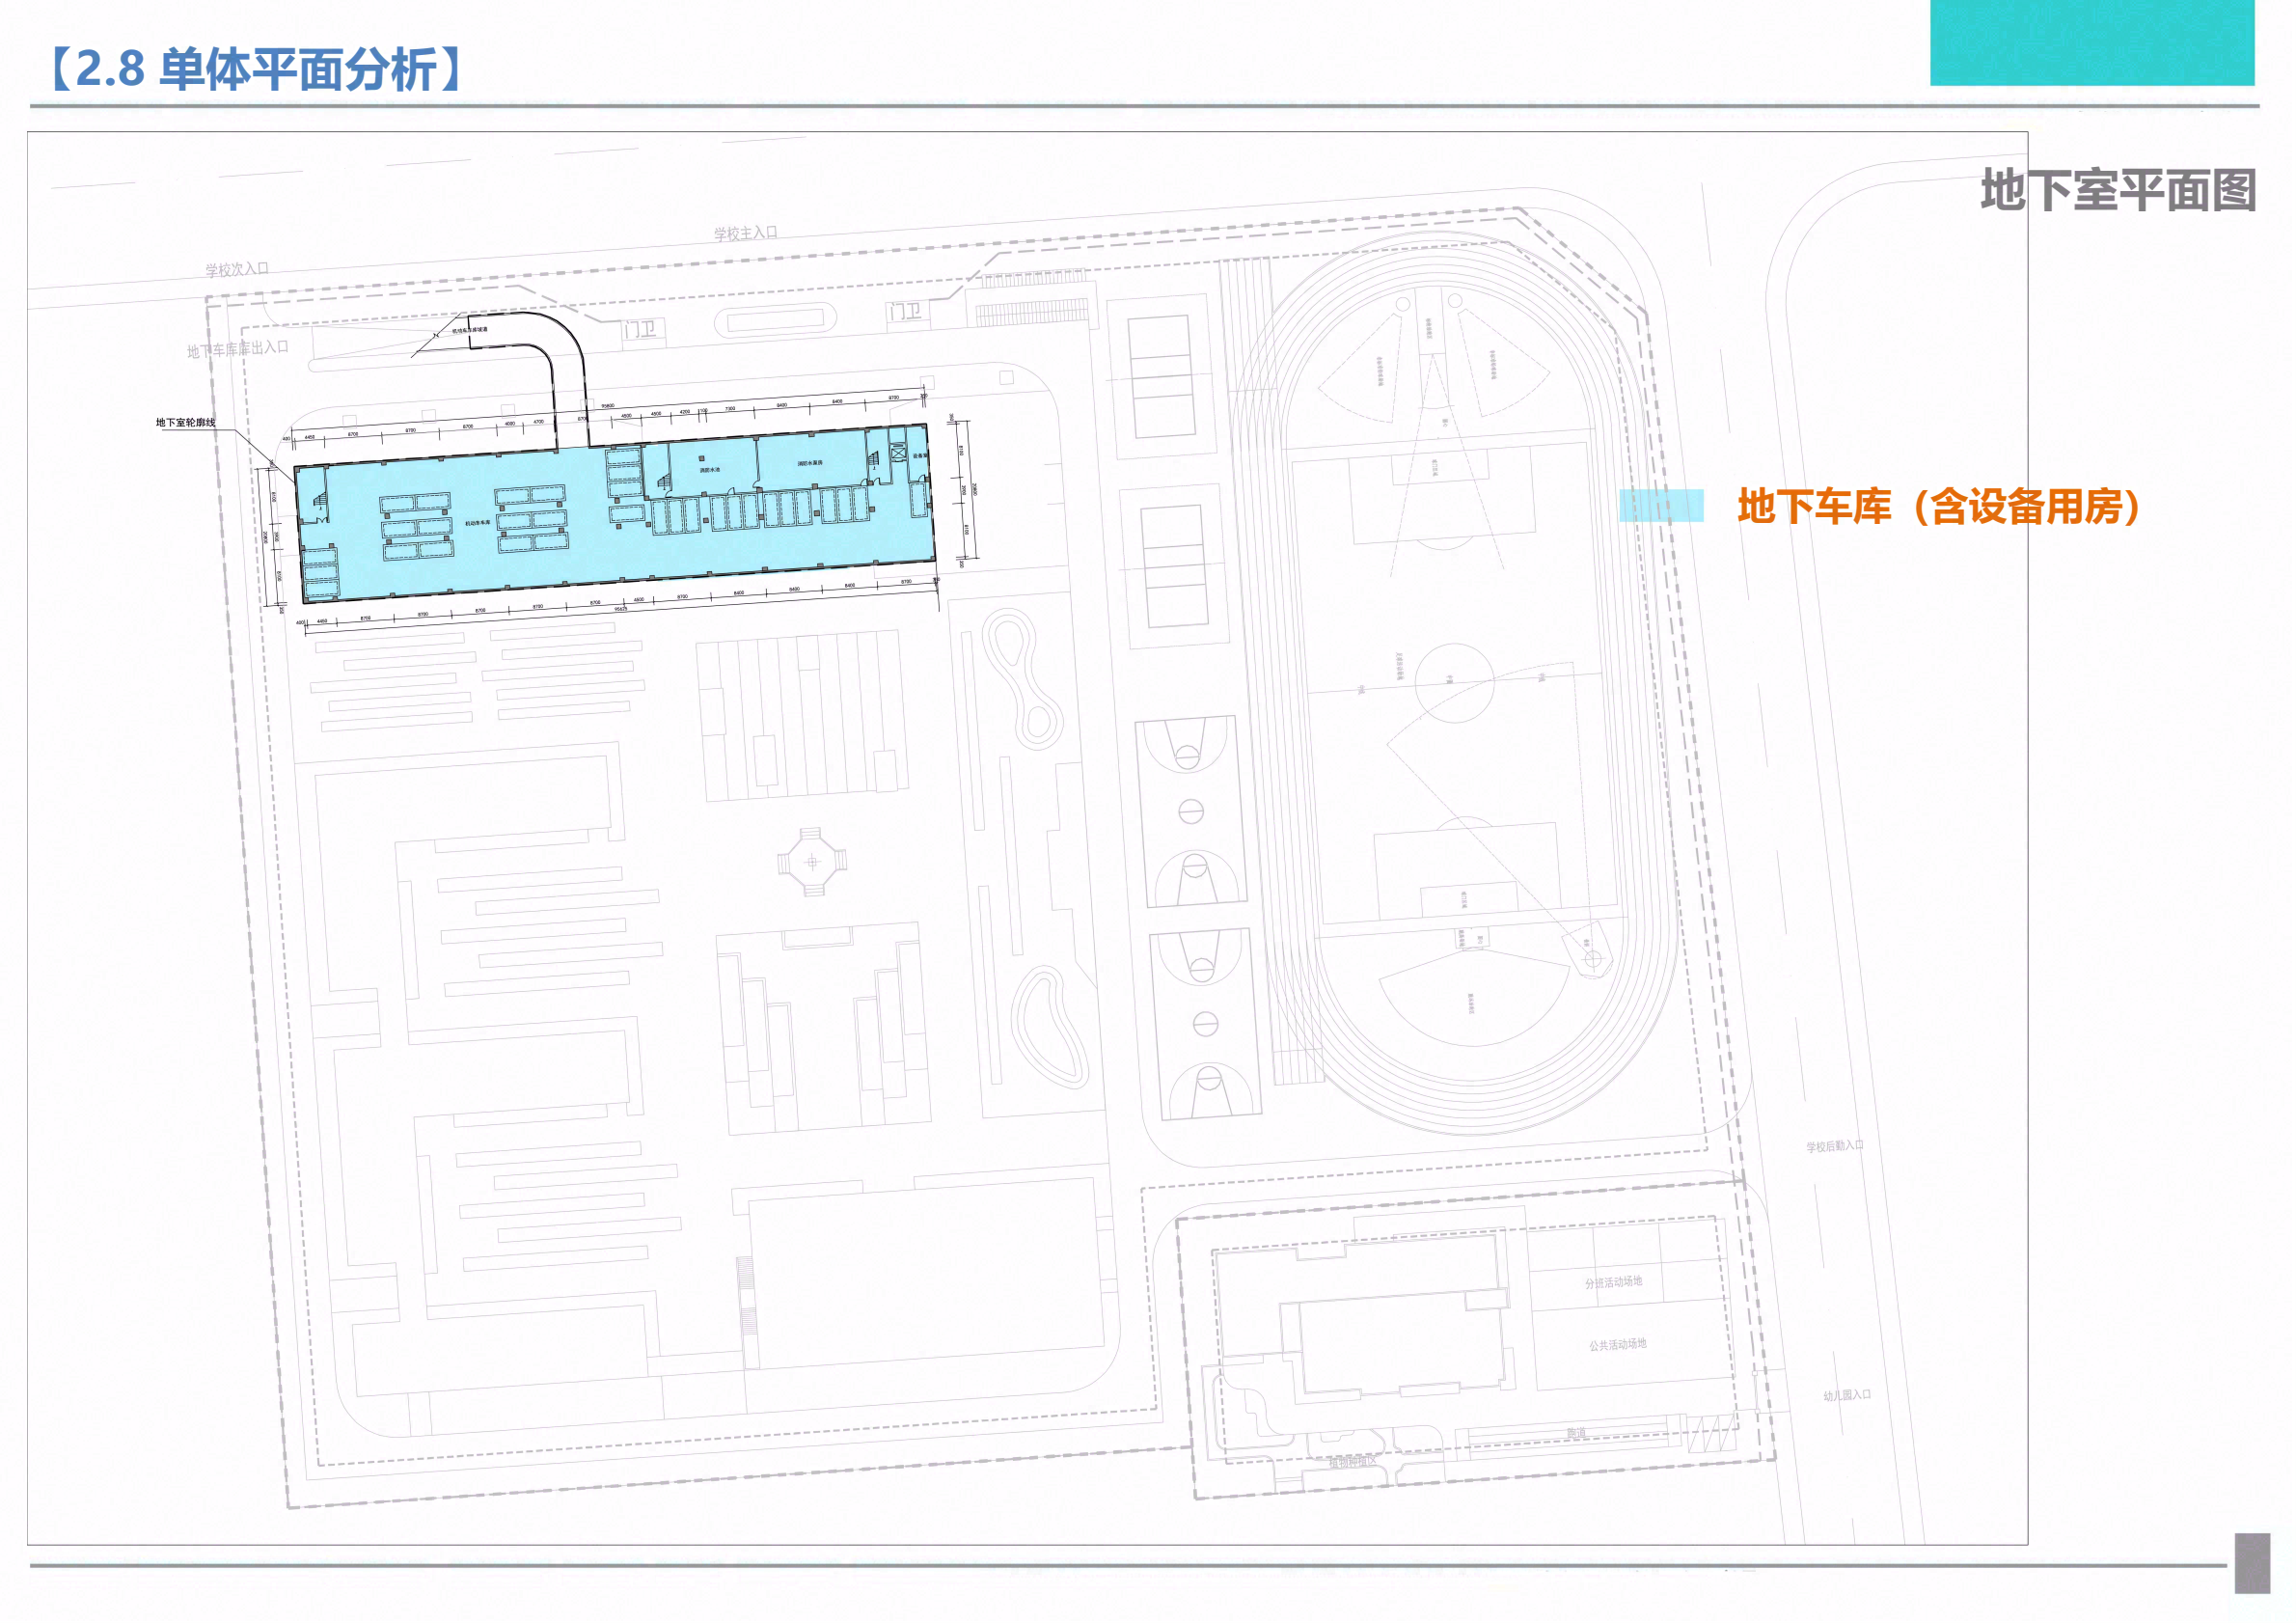Click the 地下车库（含设备用房） legend label
Screen dimensions: 2296x1623
click(x=1938, y=507)
